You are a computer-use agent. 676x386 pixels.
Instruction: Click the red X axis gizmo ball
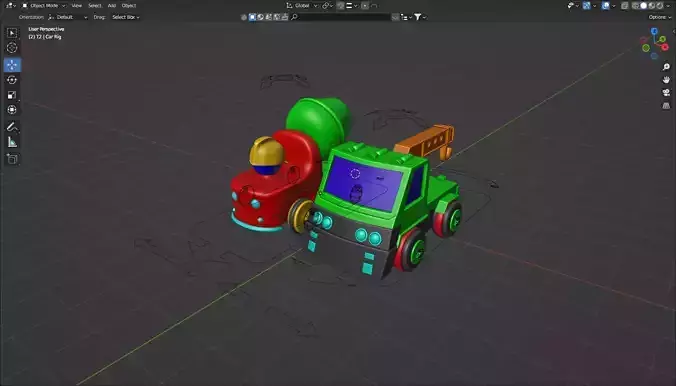coord(665,47)
